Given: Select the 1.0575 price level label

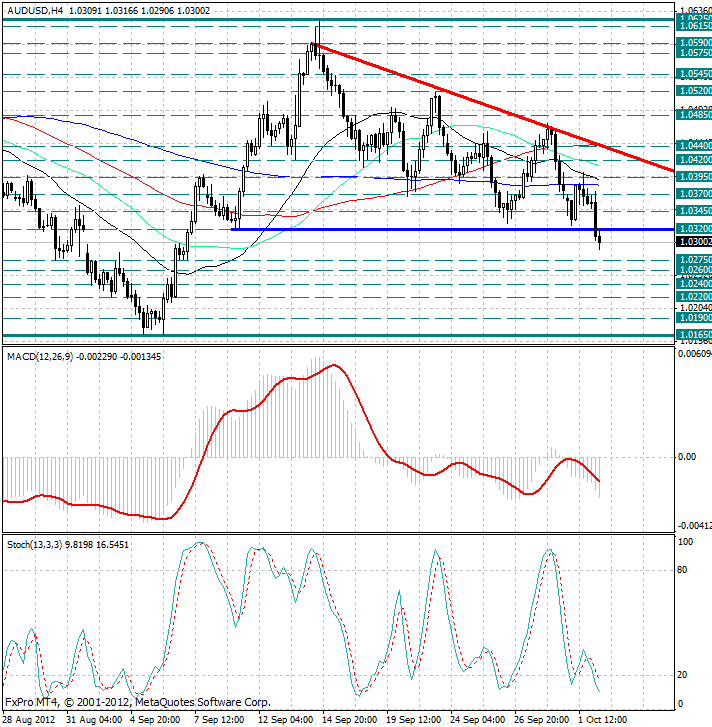Looking at the screenshot, I should tap(694, 53).
